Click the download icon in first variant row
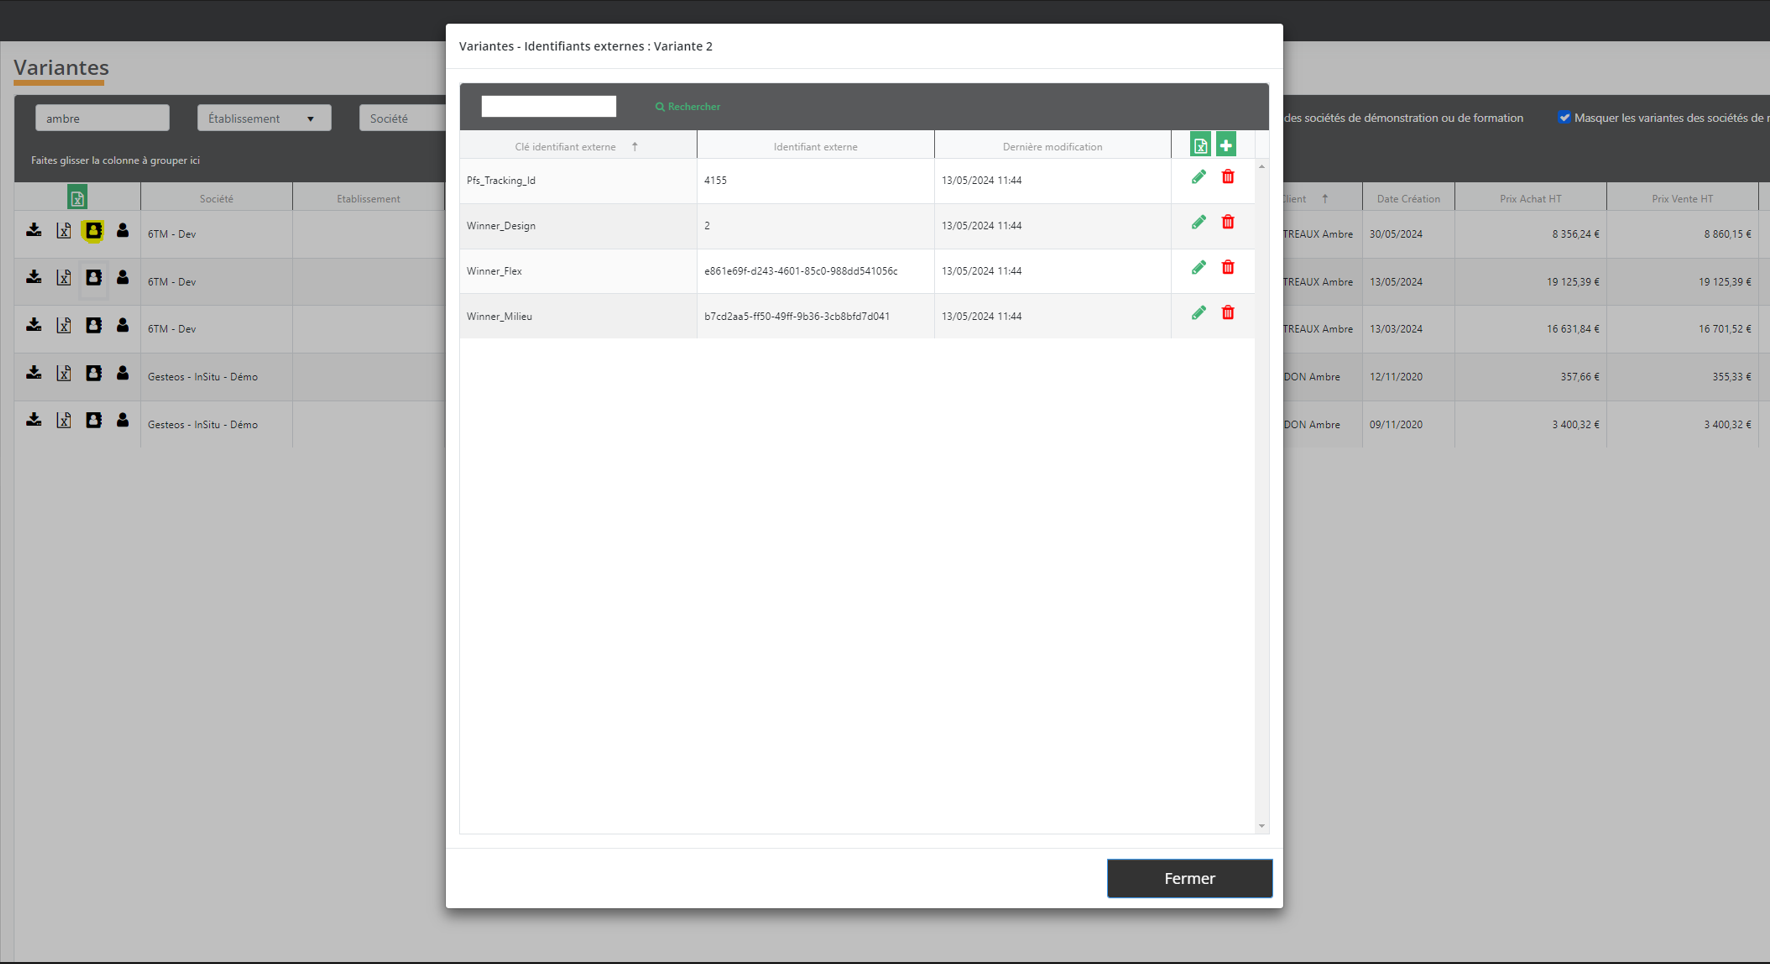1770x964 pixels. pyautogui.click(x=34, y=231)
